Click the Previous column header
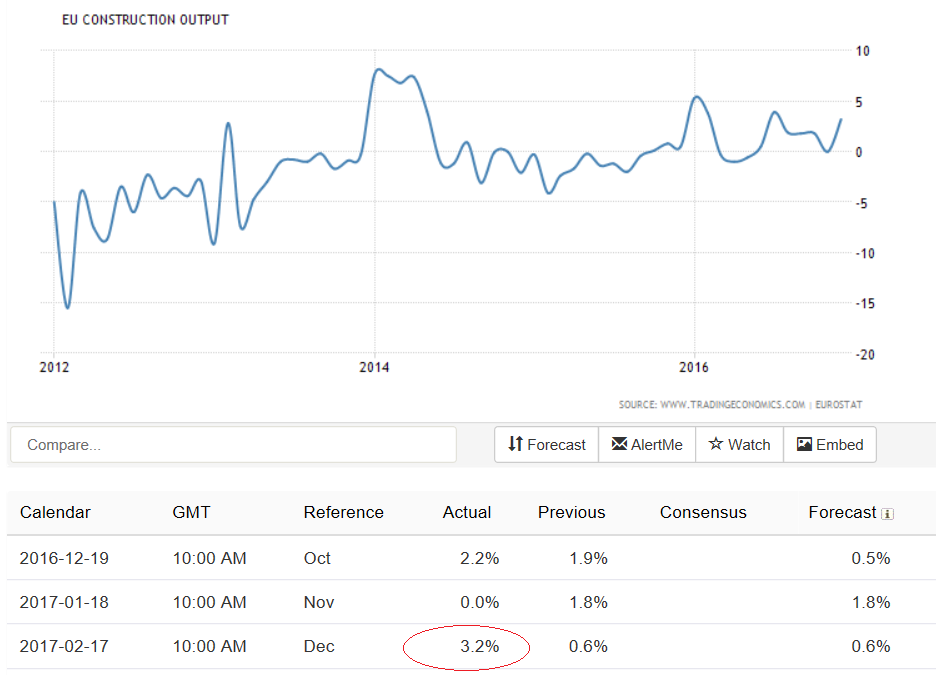936x675 pixels. click(571, 512)
